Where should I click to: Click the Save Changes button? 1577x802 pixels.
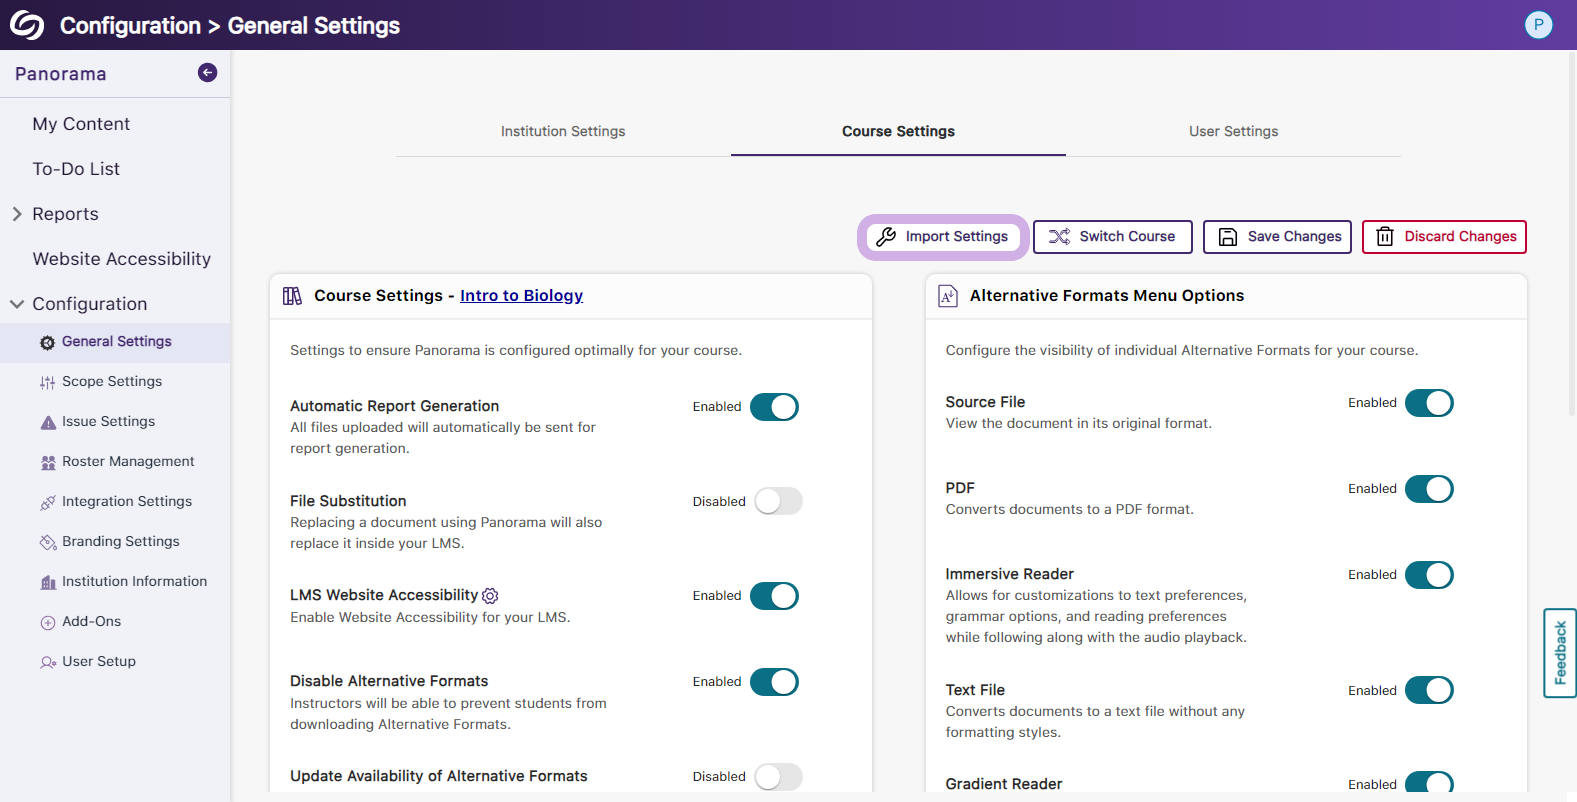click(x=1277, y=237)
